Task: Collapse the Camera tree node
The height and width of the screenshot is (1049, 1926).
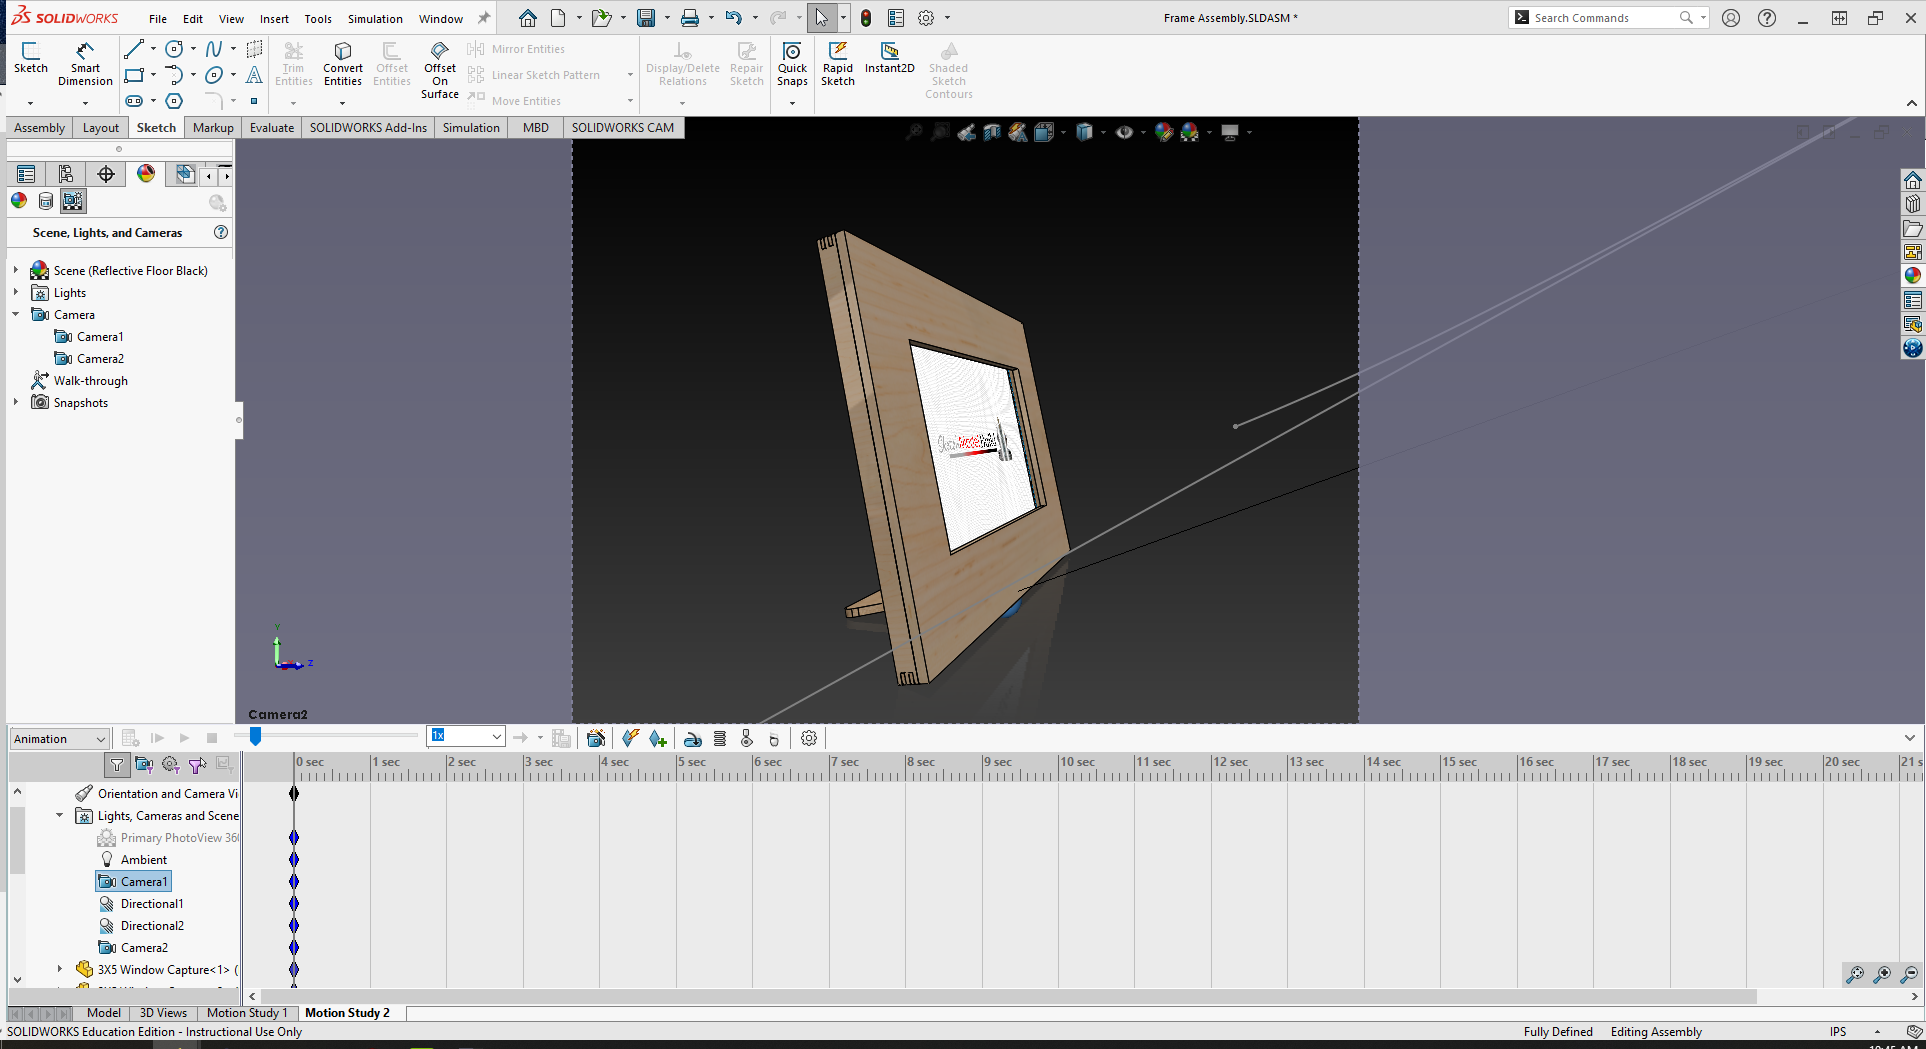Action: point(16,314)
